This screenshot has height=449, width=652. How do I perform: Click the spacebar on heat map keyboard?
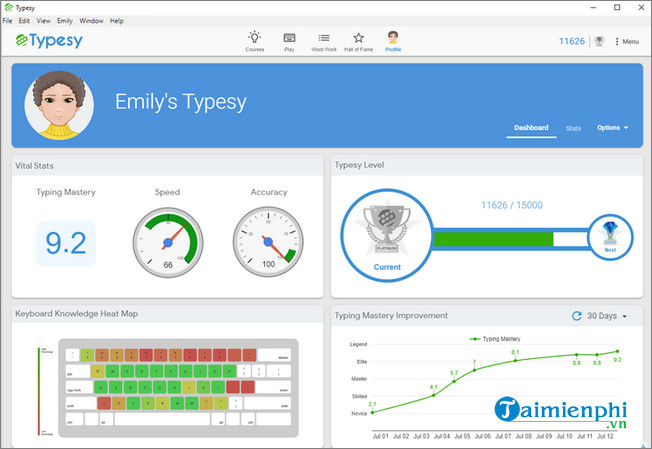(162, 419)
